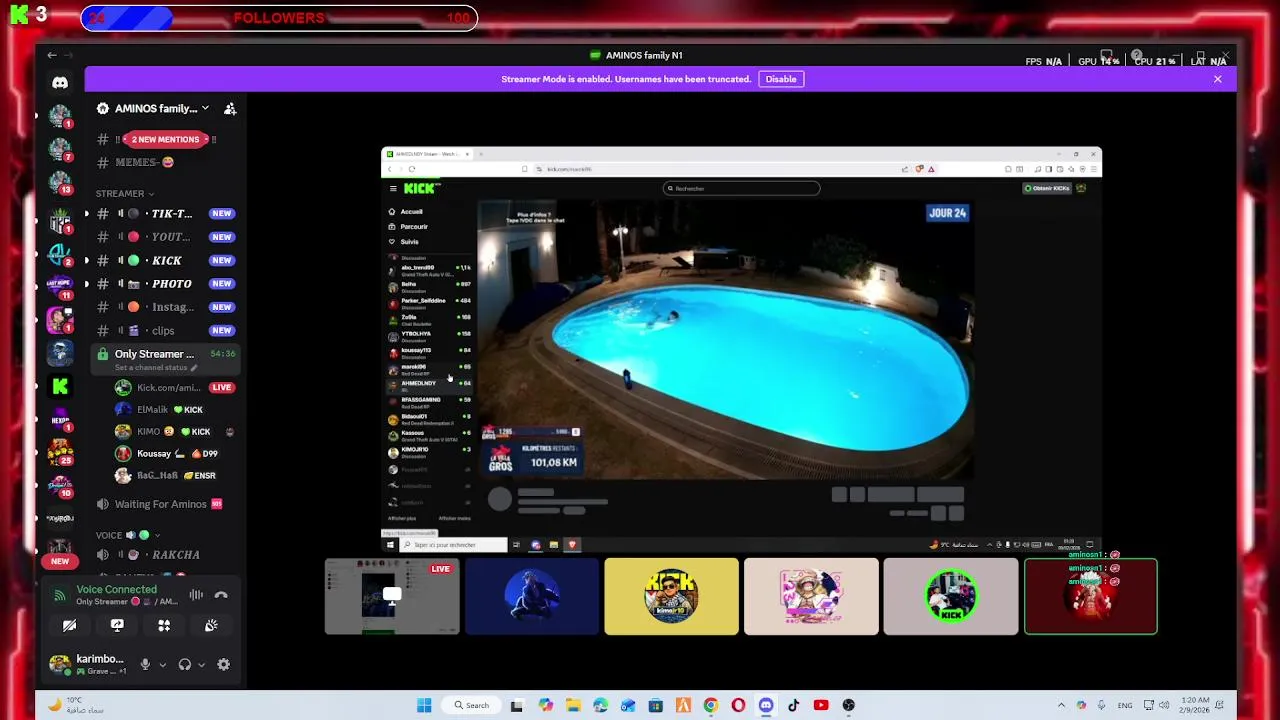Viewport: 1280px width, 720px height.
Task: Expand the TIK-T... channel thread arrow
Action: click(87, 213)
